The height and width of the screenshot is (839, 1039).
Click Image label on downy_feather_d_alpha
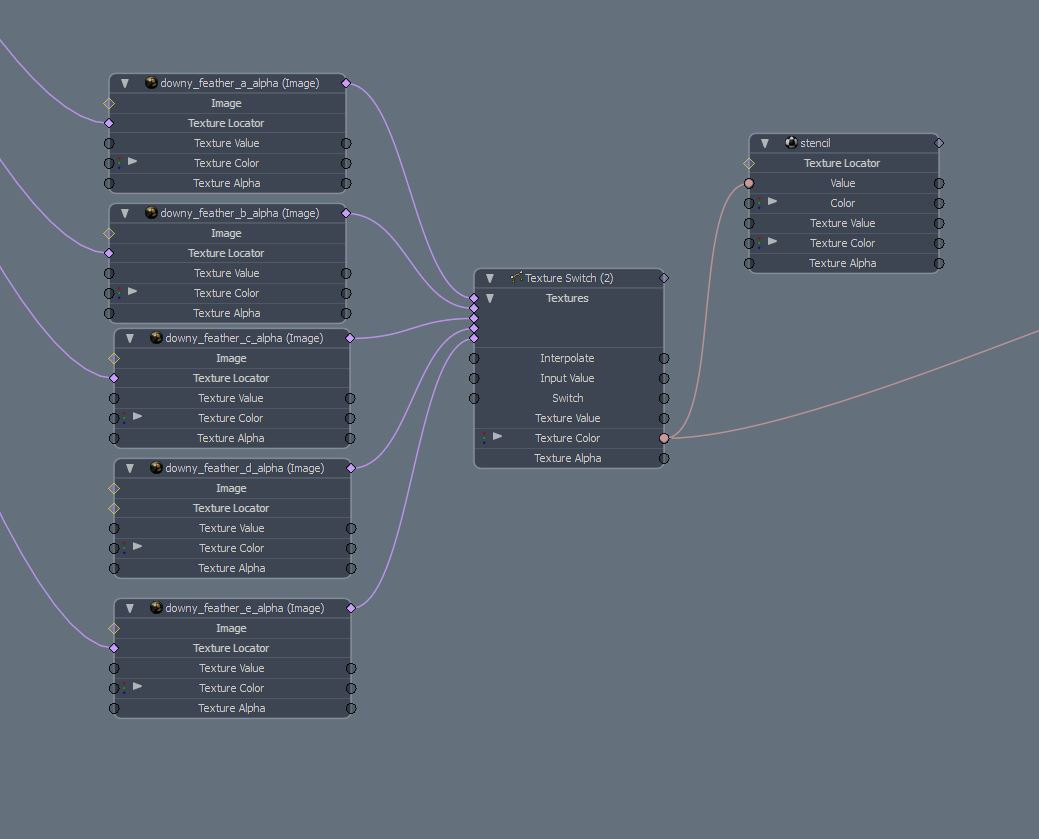(x=231, y=488)
